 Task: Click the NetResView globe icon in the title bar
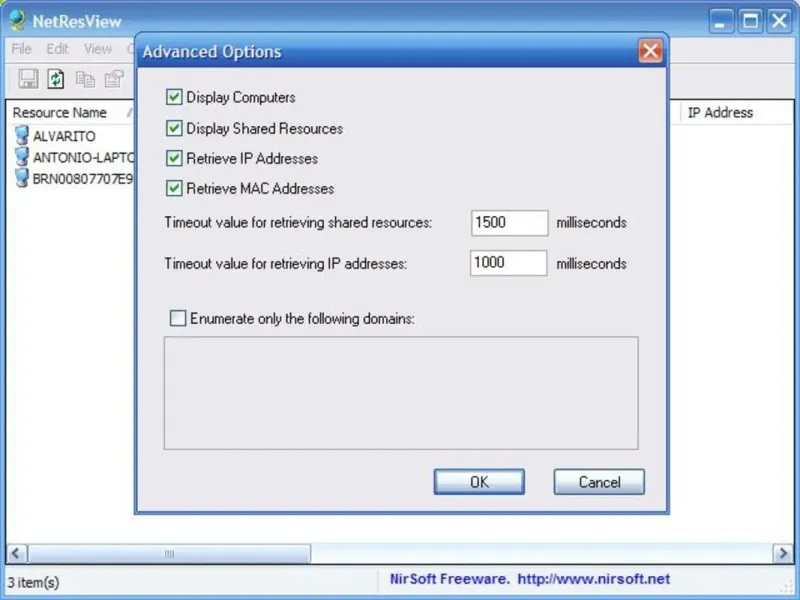tap(17, 20)
